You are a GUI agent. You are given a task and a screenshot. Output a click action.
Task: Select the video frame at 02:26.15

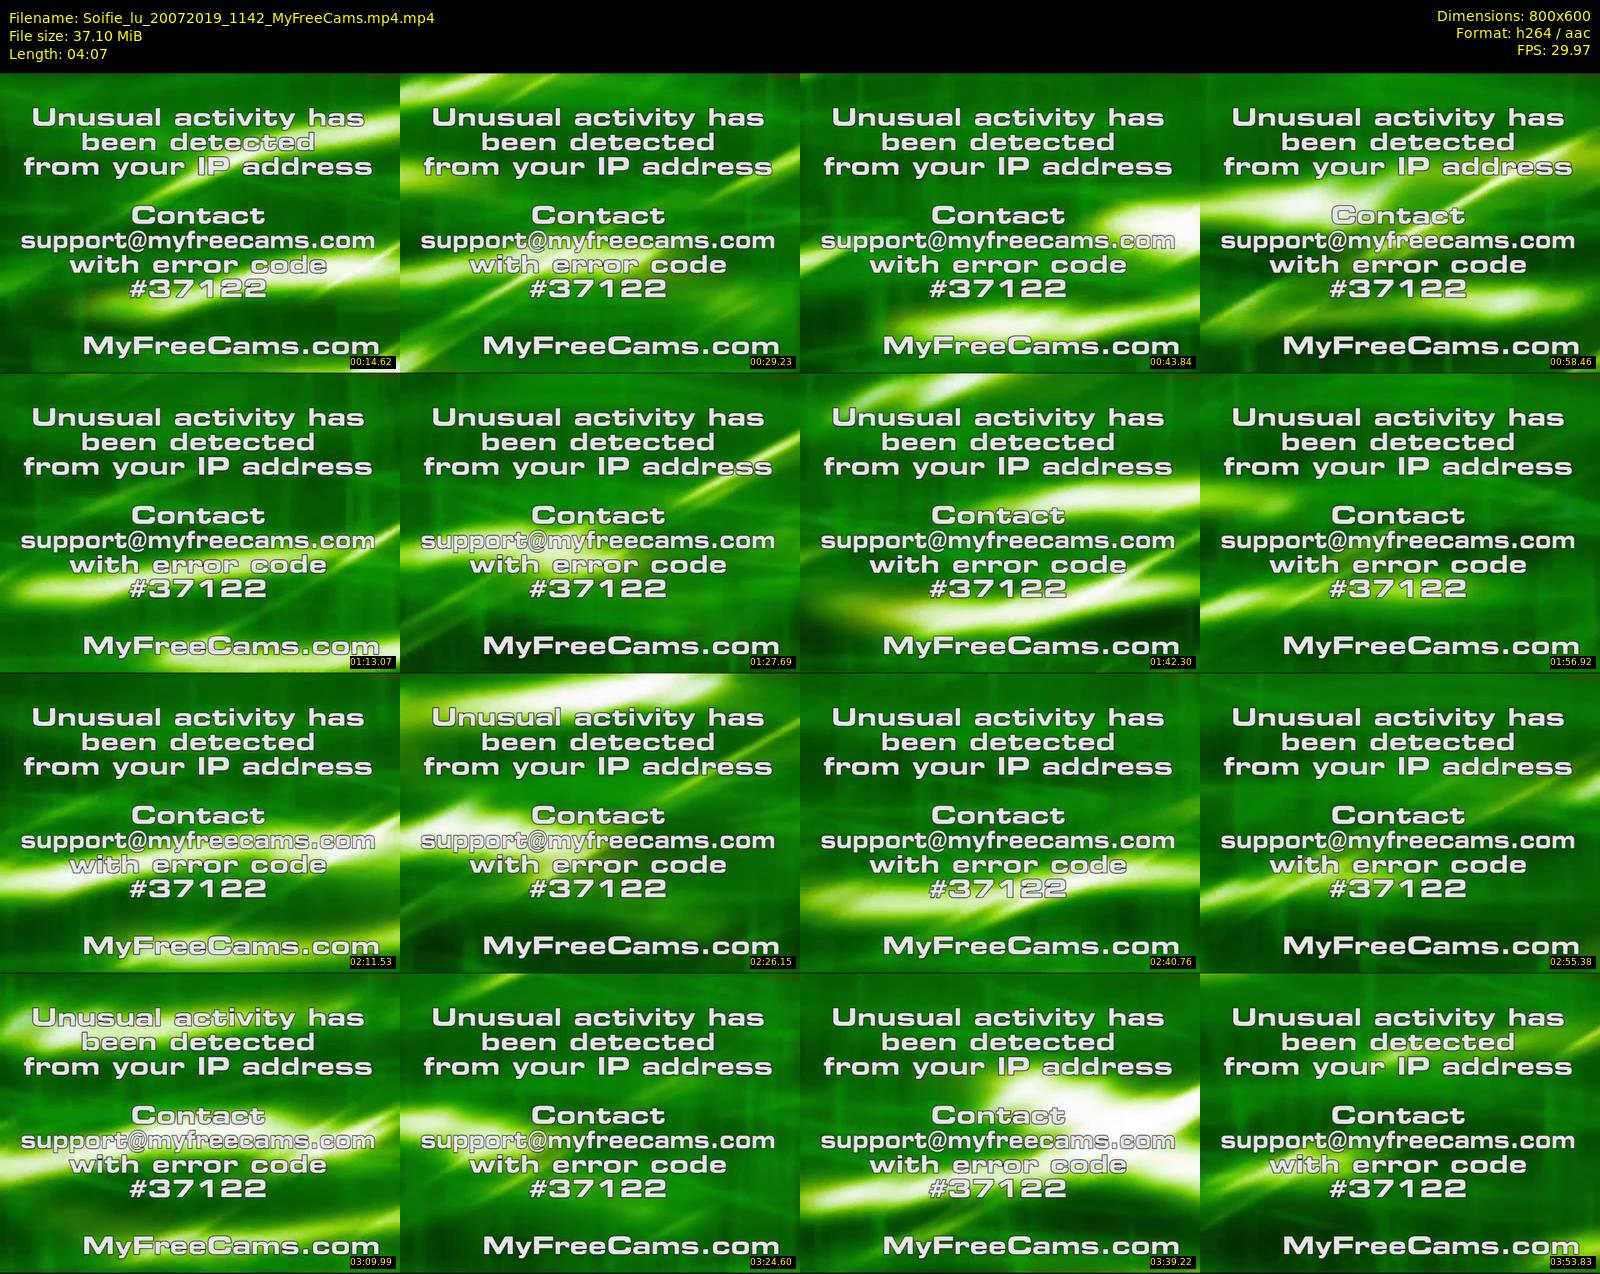pyautogui.click(x=599, y=822)
